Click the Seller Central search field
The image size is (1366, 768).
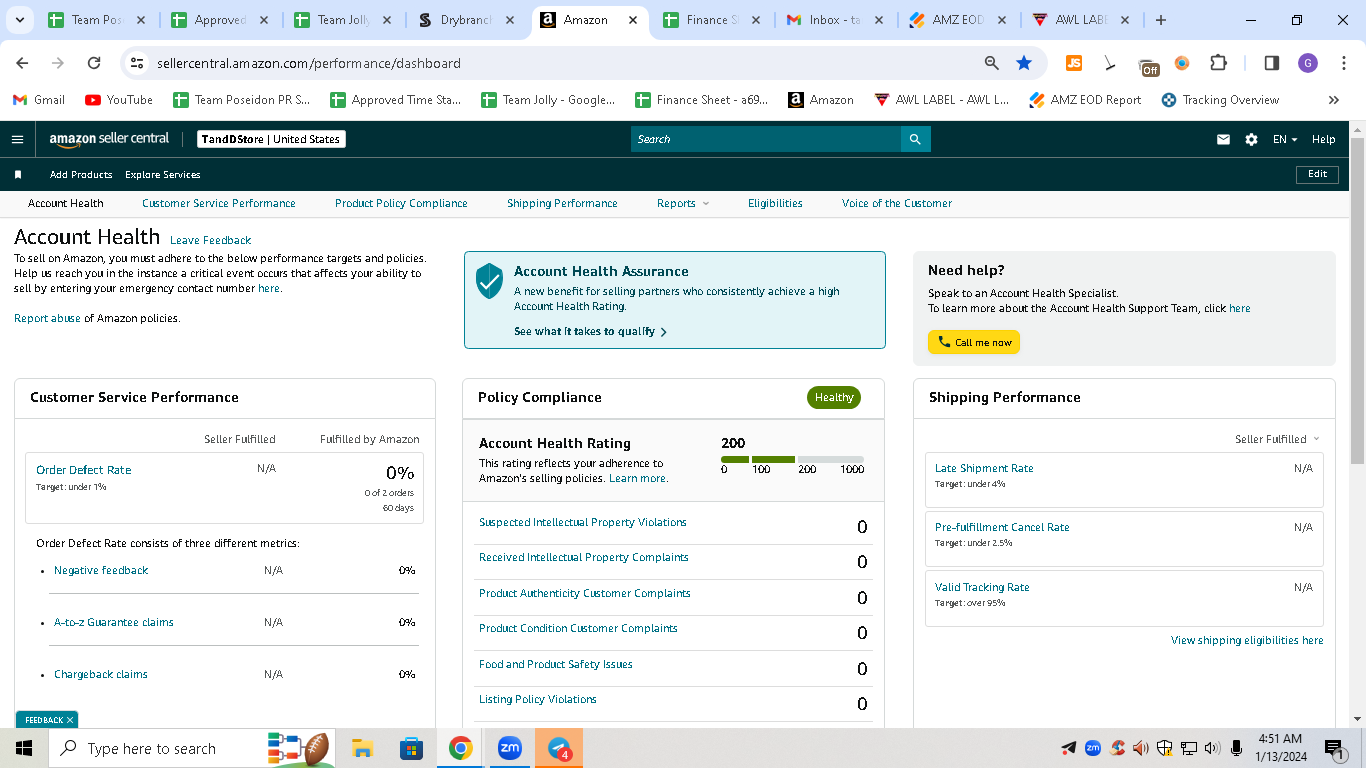(x=766, y=139)
